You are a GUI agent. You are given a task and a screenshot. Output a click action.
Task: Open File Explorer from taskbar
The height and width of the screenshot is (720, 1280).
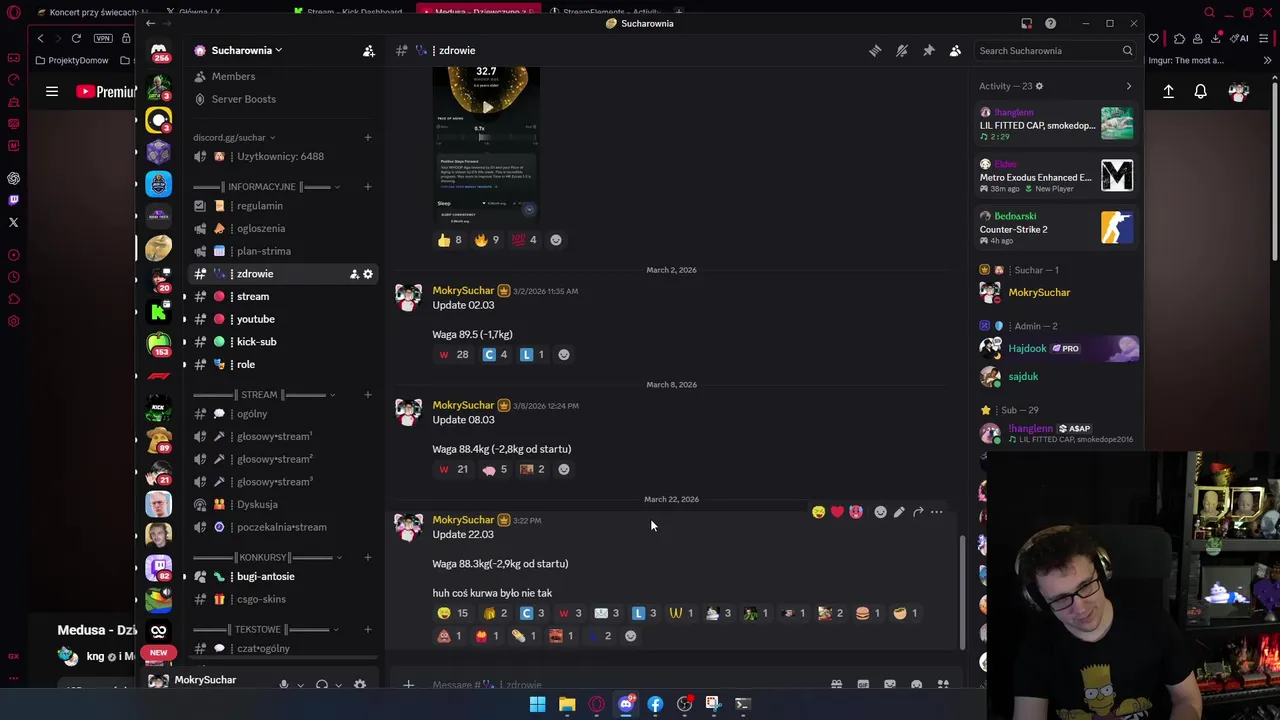click(567, 704)
